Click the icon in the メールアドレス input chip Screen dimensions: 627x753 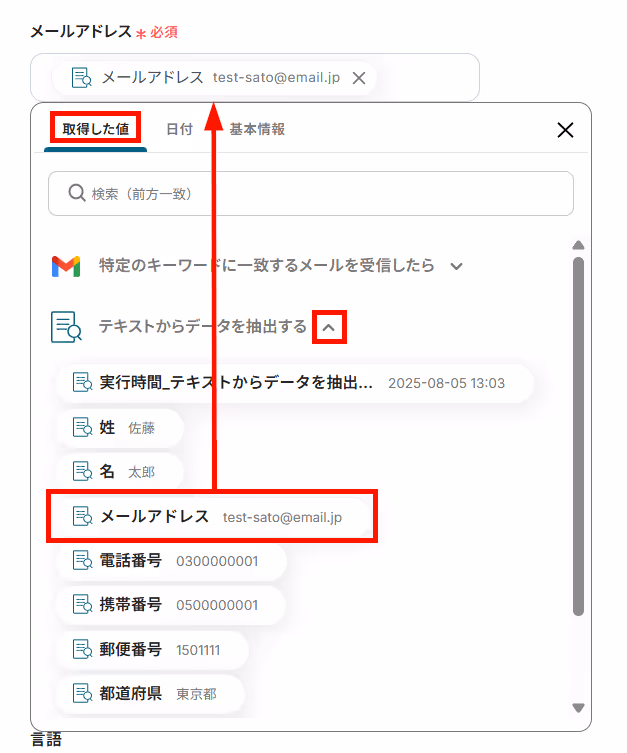81,77
